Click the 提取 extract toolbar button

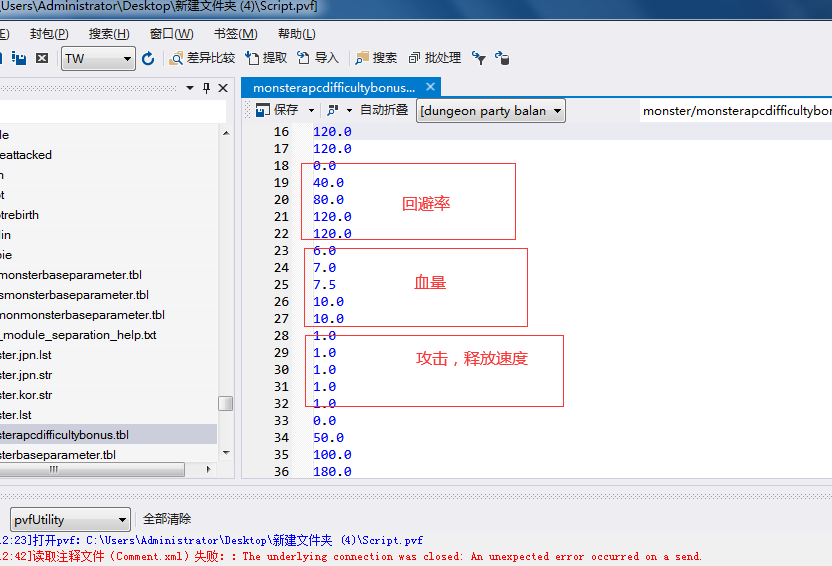(x=266, y=59)
